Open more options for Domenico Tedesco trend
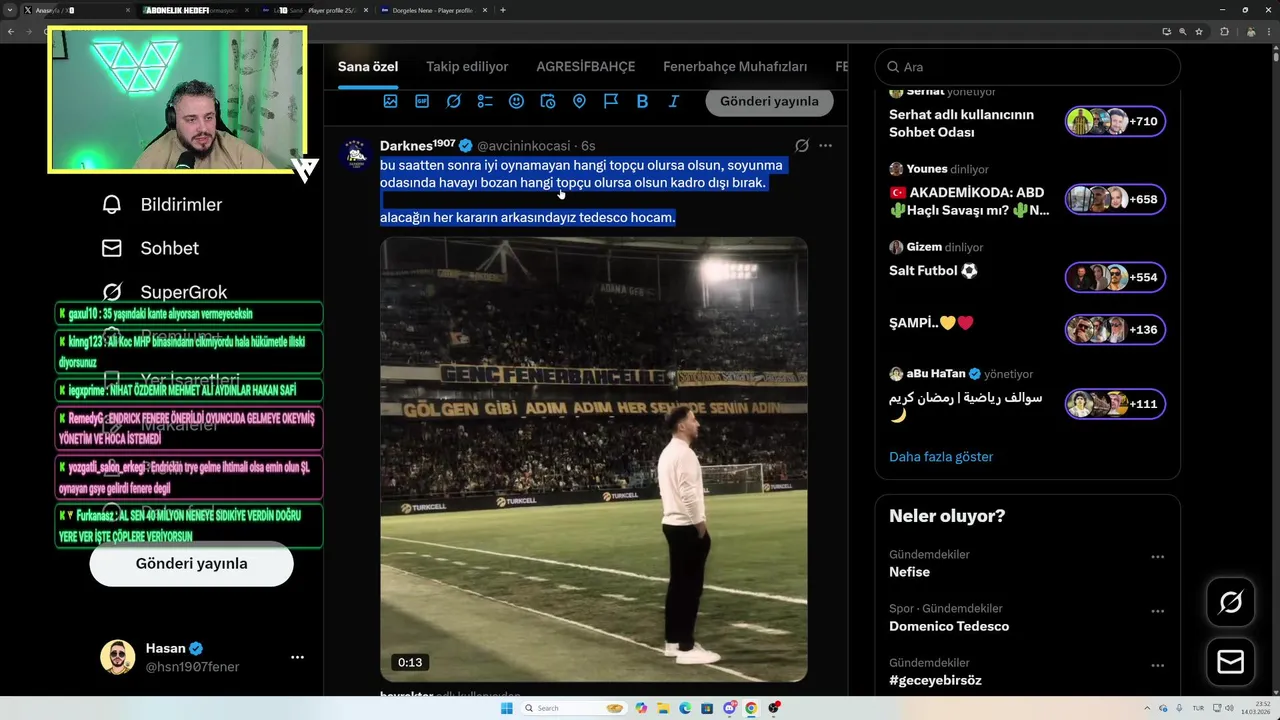The image size is (1280, 720). point(1157,611)
